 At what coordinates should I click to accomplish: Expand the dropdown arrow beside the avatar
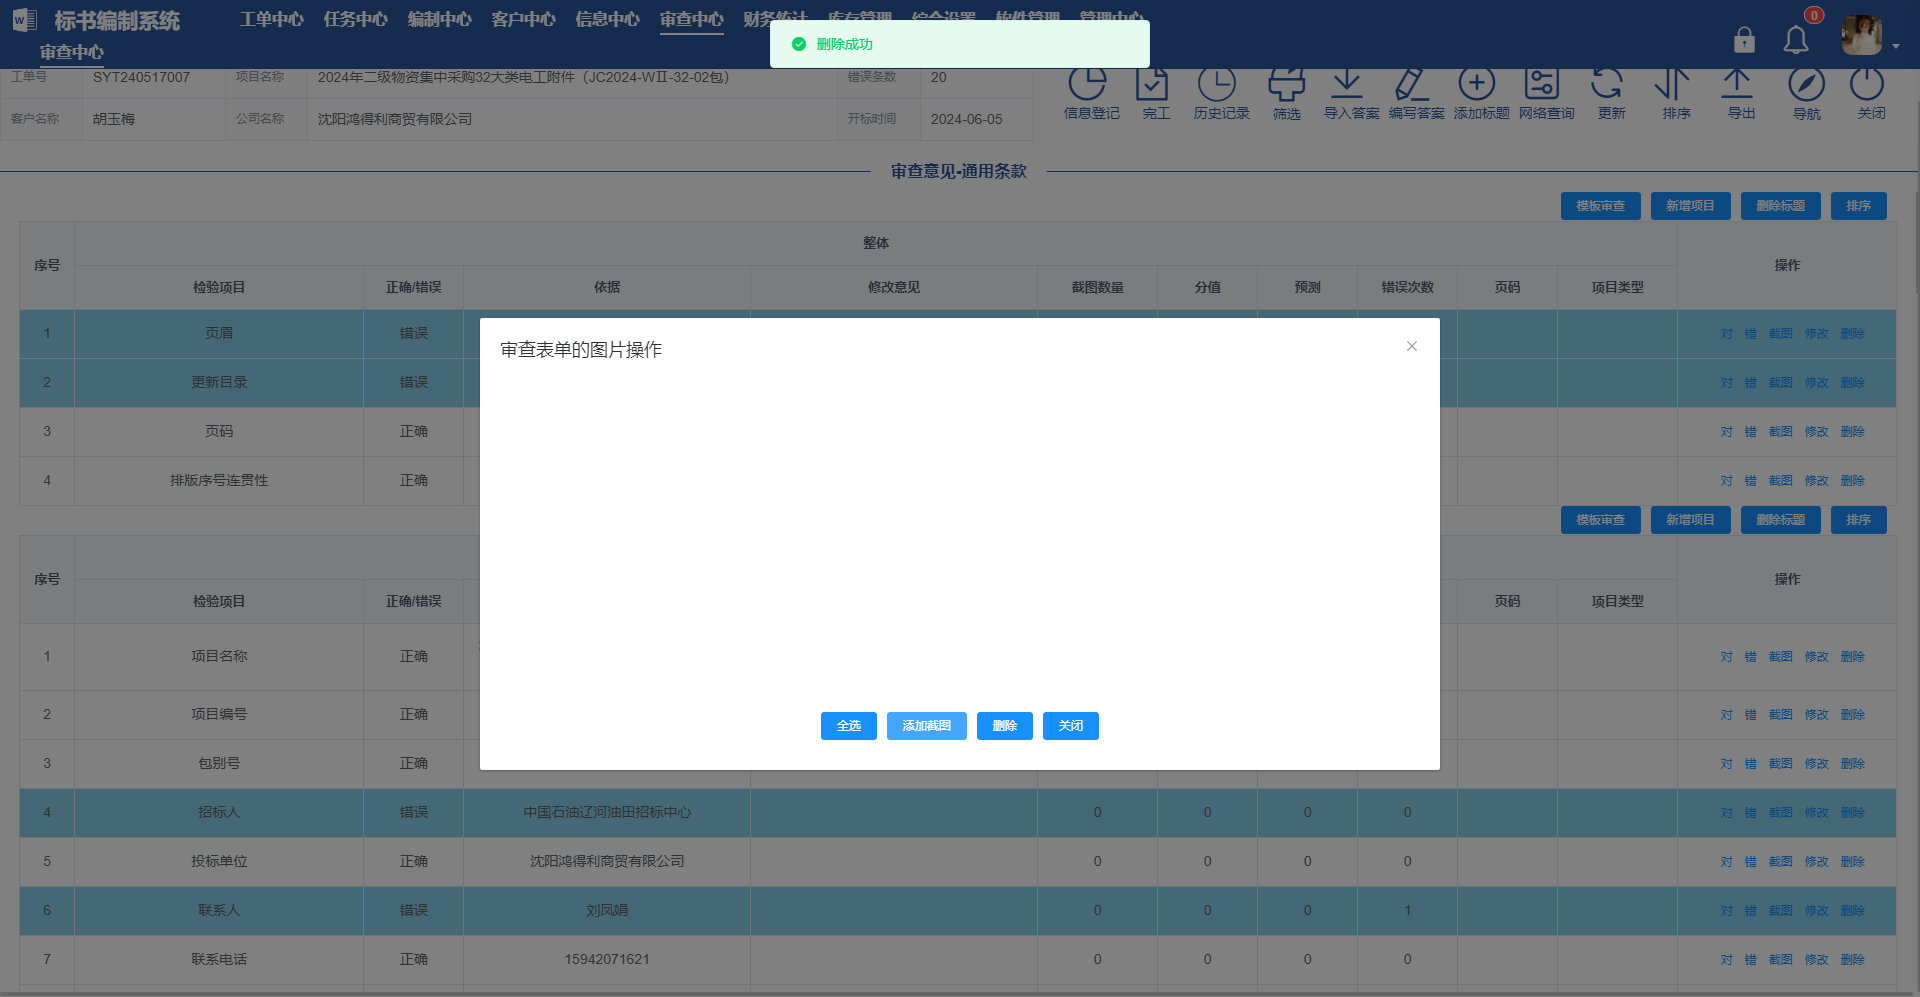[1896, 46]
